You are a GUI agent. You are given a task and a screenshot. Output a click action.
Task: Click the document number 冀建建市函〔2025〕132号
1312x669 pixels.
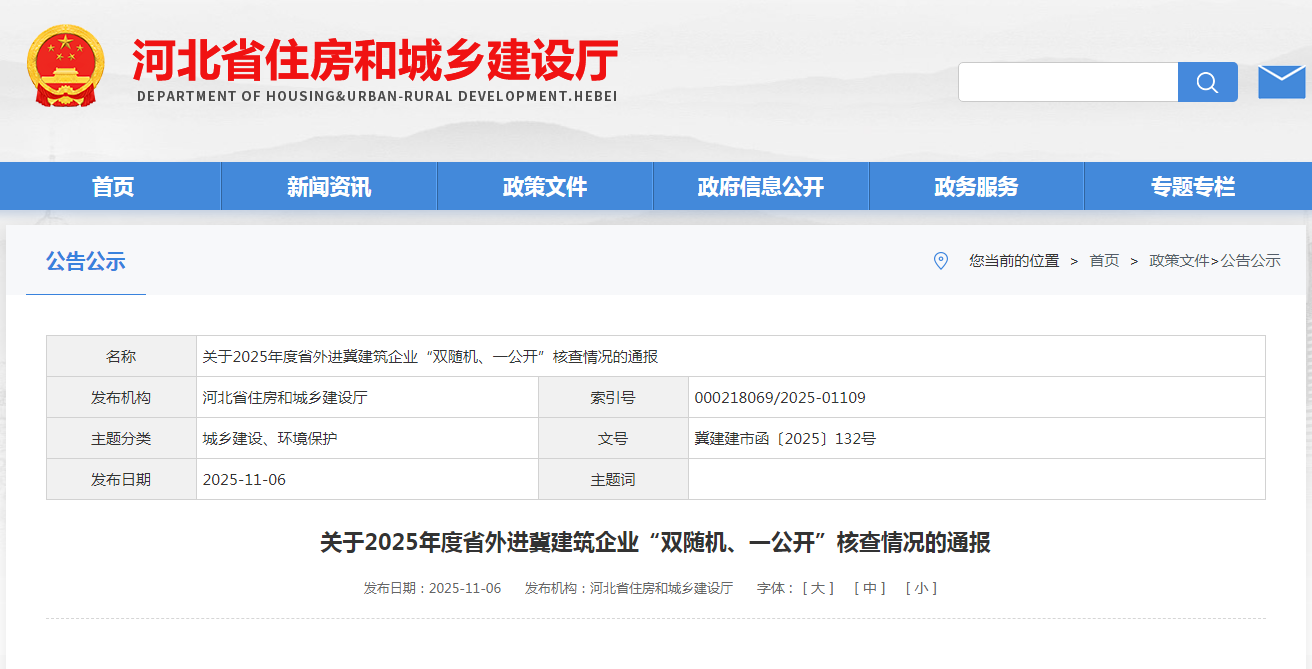point(785,438)
